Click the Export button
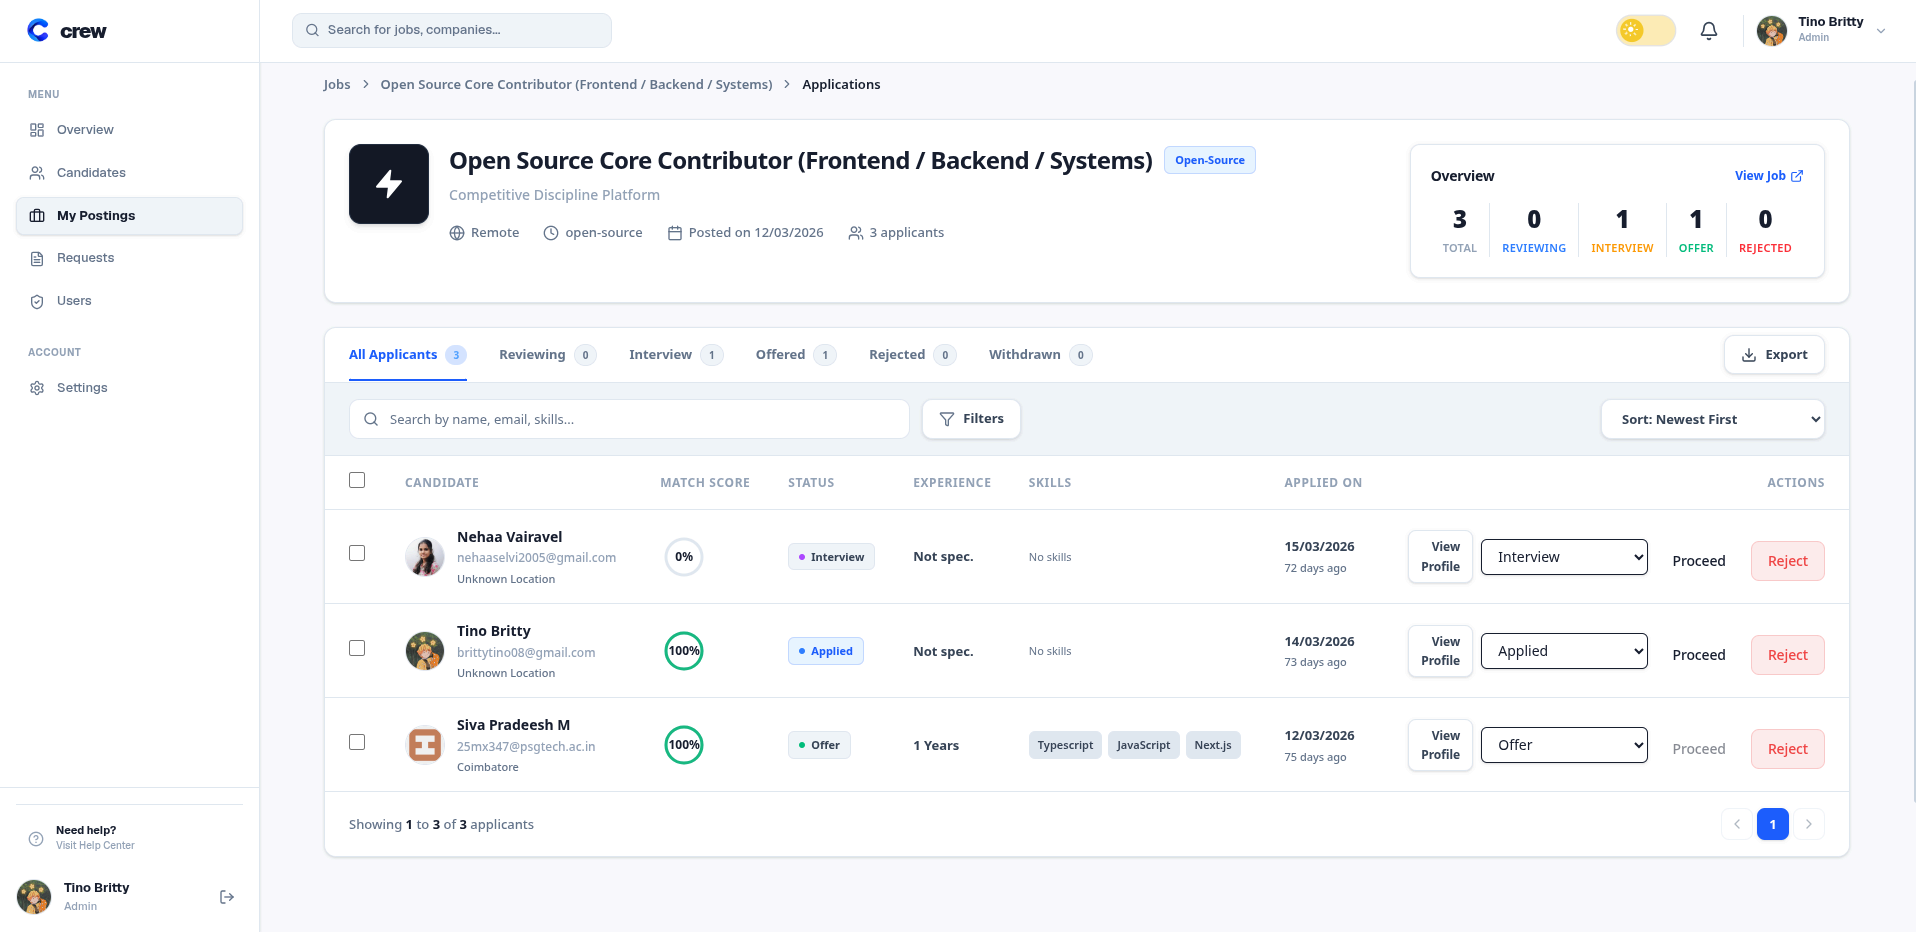This screenshot has height=932, width=1916. 1774,355
